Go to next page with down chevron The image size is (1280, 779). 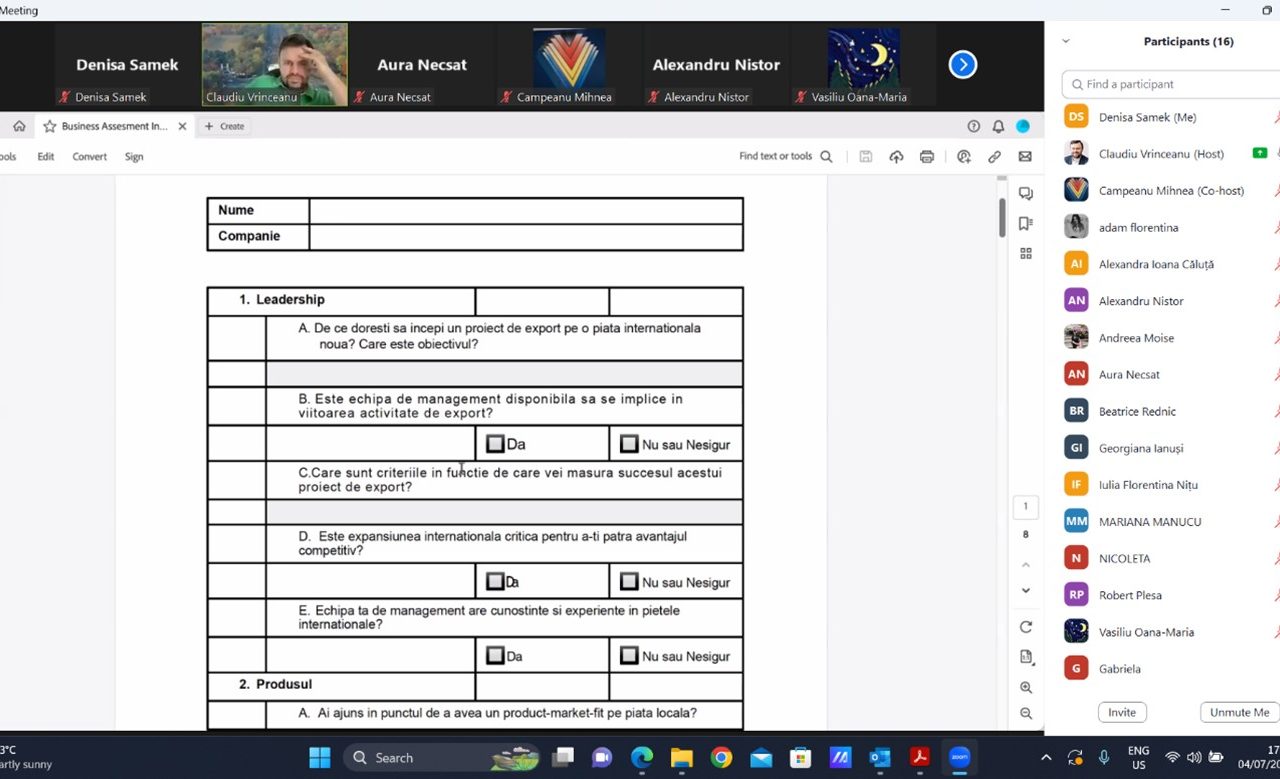pyautogui.click(x=1025, y=591)
